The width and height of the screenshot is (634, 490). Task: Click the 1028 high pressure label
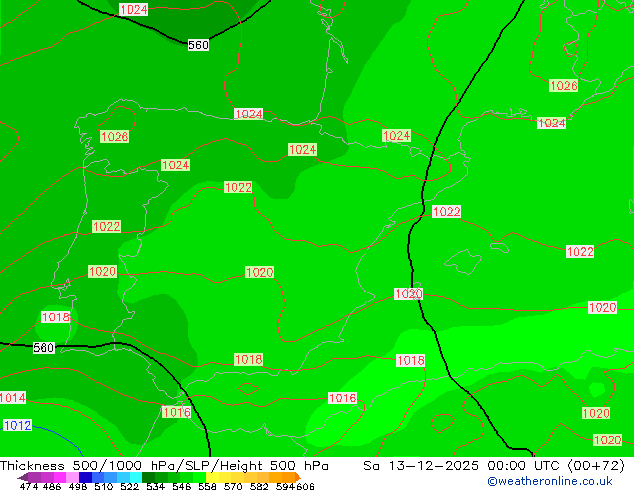coord(114,137)
